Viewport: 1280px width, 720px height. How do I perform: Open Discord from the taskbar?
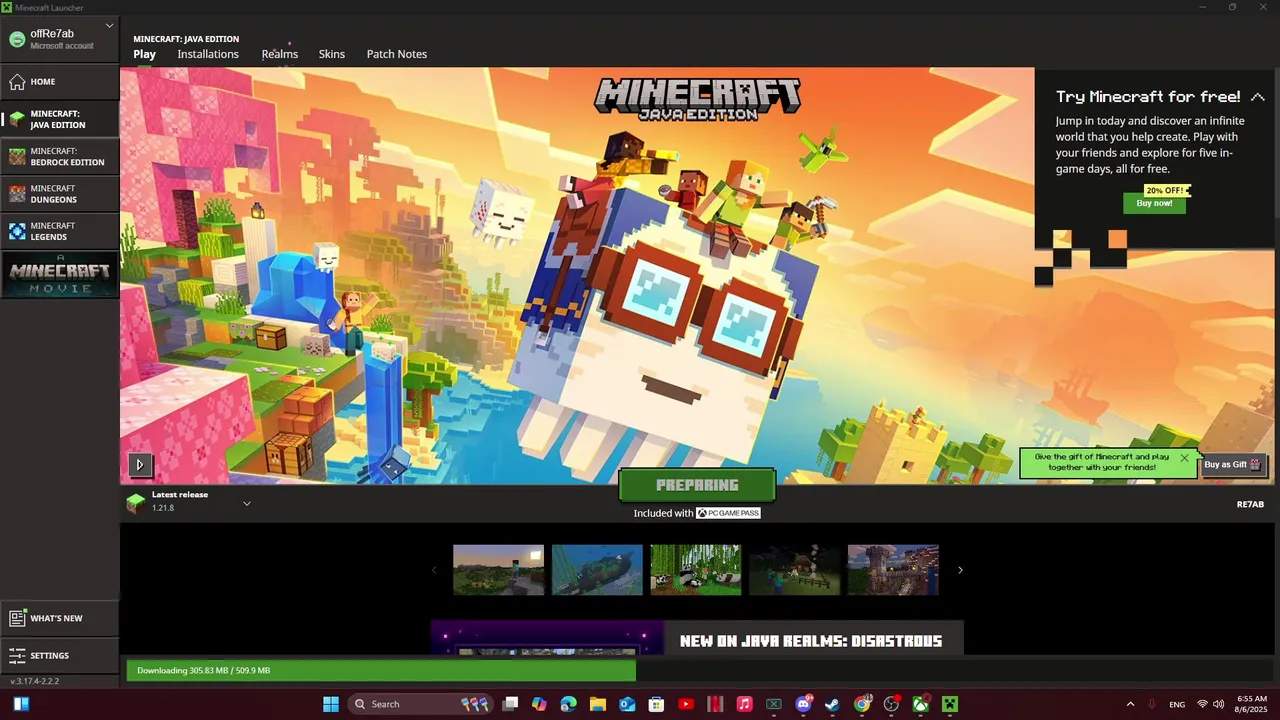click(x=803, y=704)
